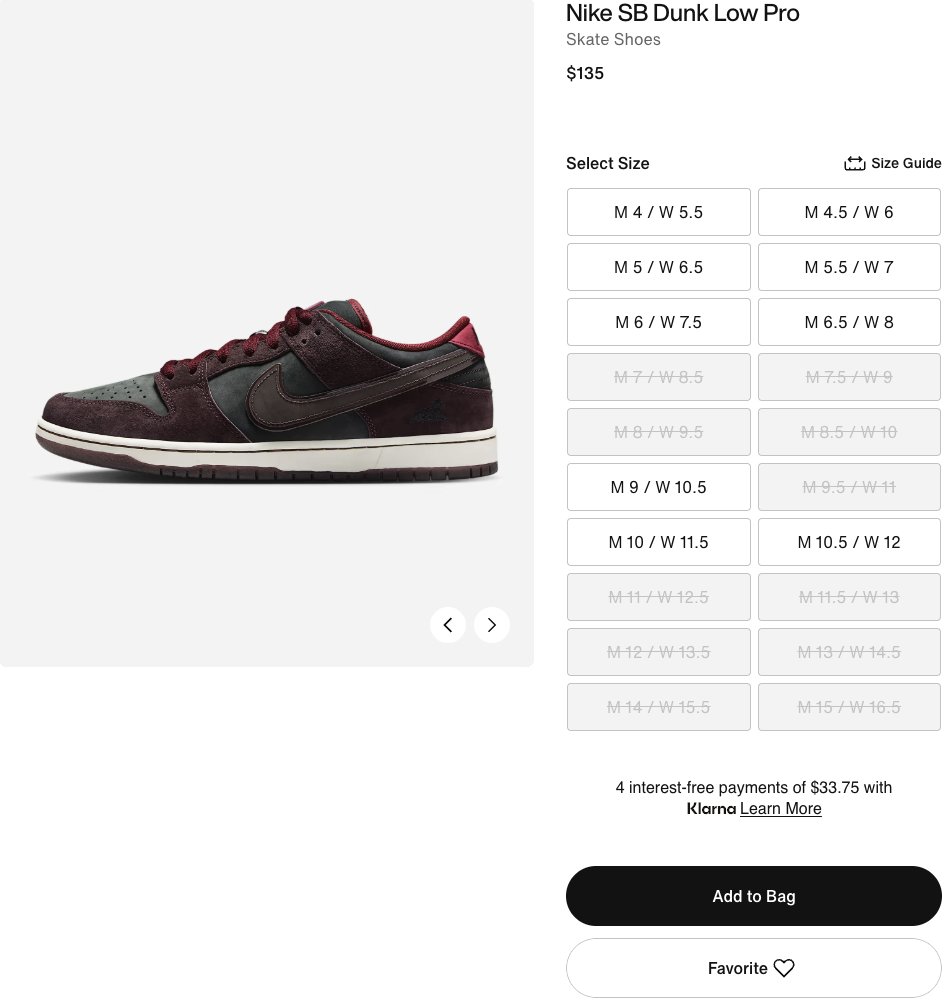This screenshot has width=948, height=1000.
Task: Select size M 4 / W 5.5
Action: [658, 212]
